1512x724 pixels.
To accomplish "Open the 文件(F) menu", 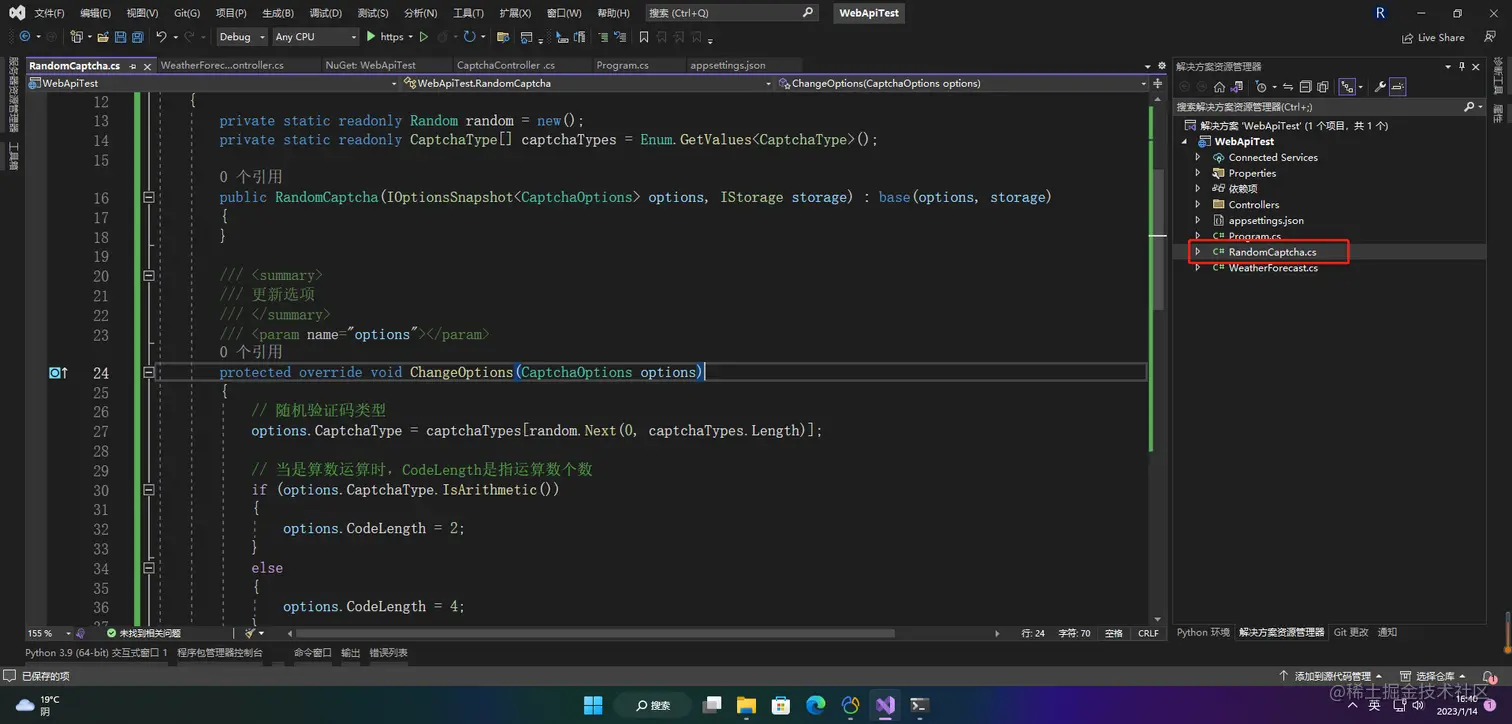I will coord(49,13).
